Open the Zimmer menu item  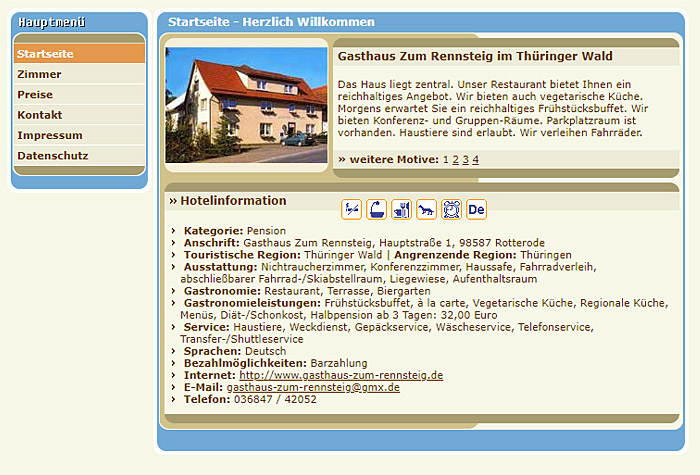coord(79,74)
